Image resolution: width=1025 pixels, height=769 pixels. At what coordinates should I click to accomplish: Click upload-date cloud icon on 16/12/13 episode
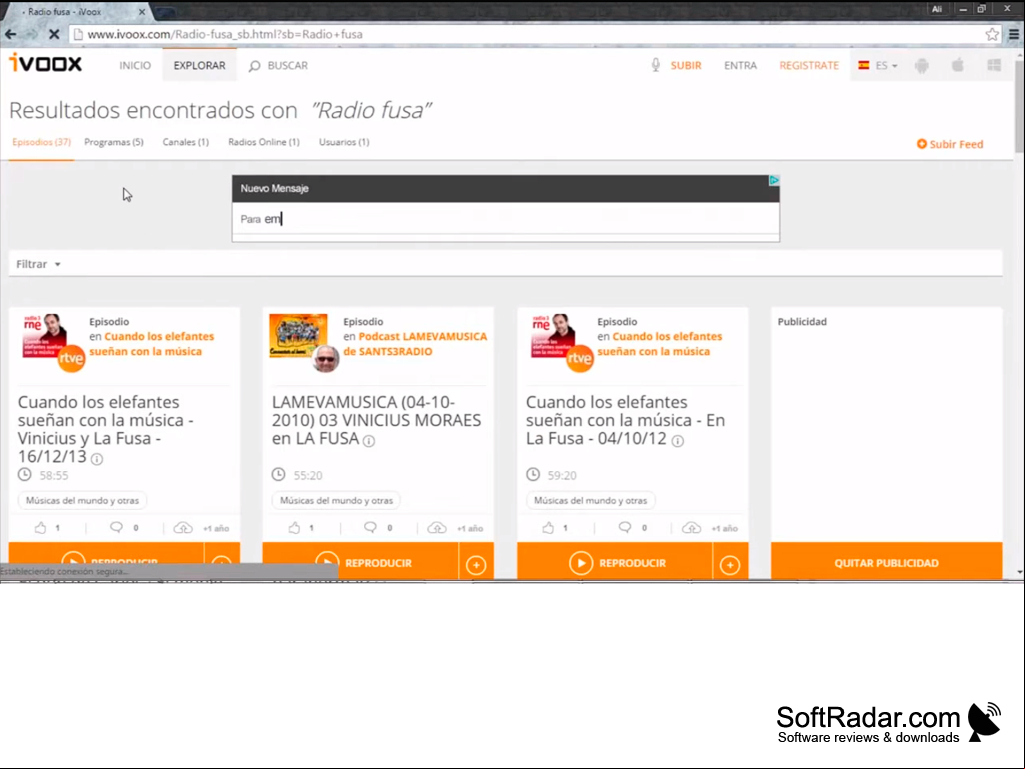coord(183,528)
